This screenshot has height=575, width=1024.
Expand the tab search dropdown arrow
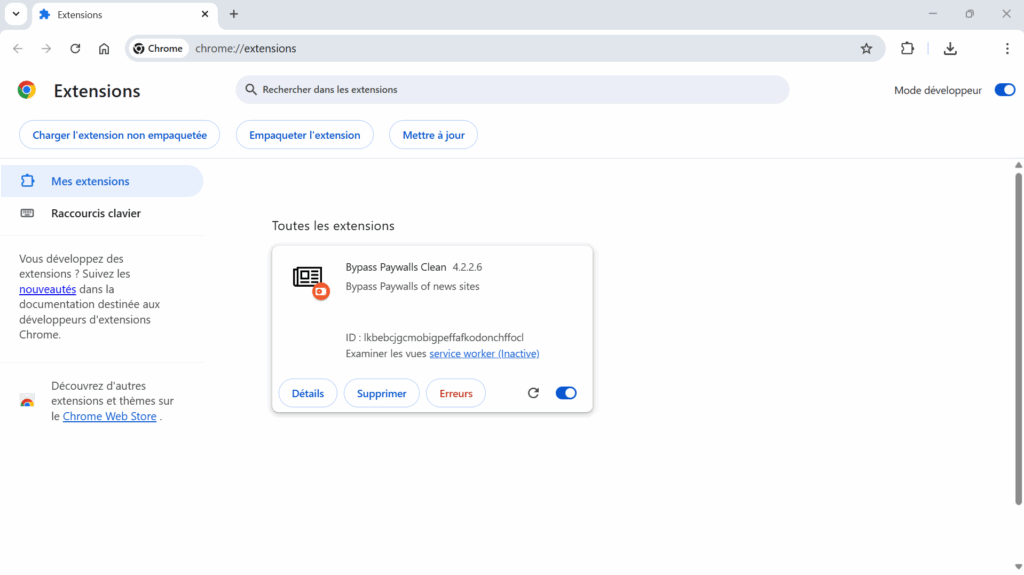16,14
